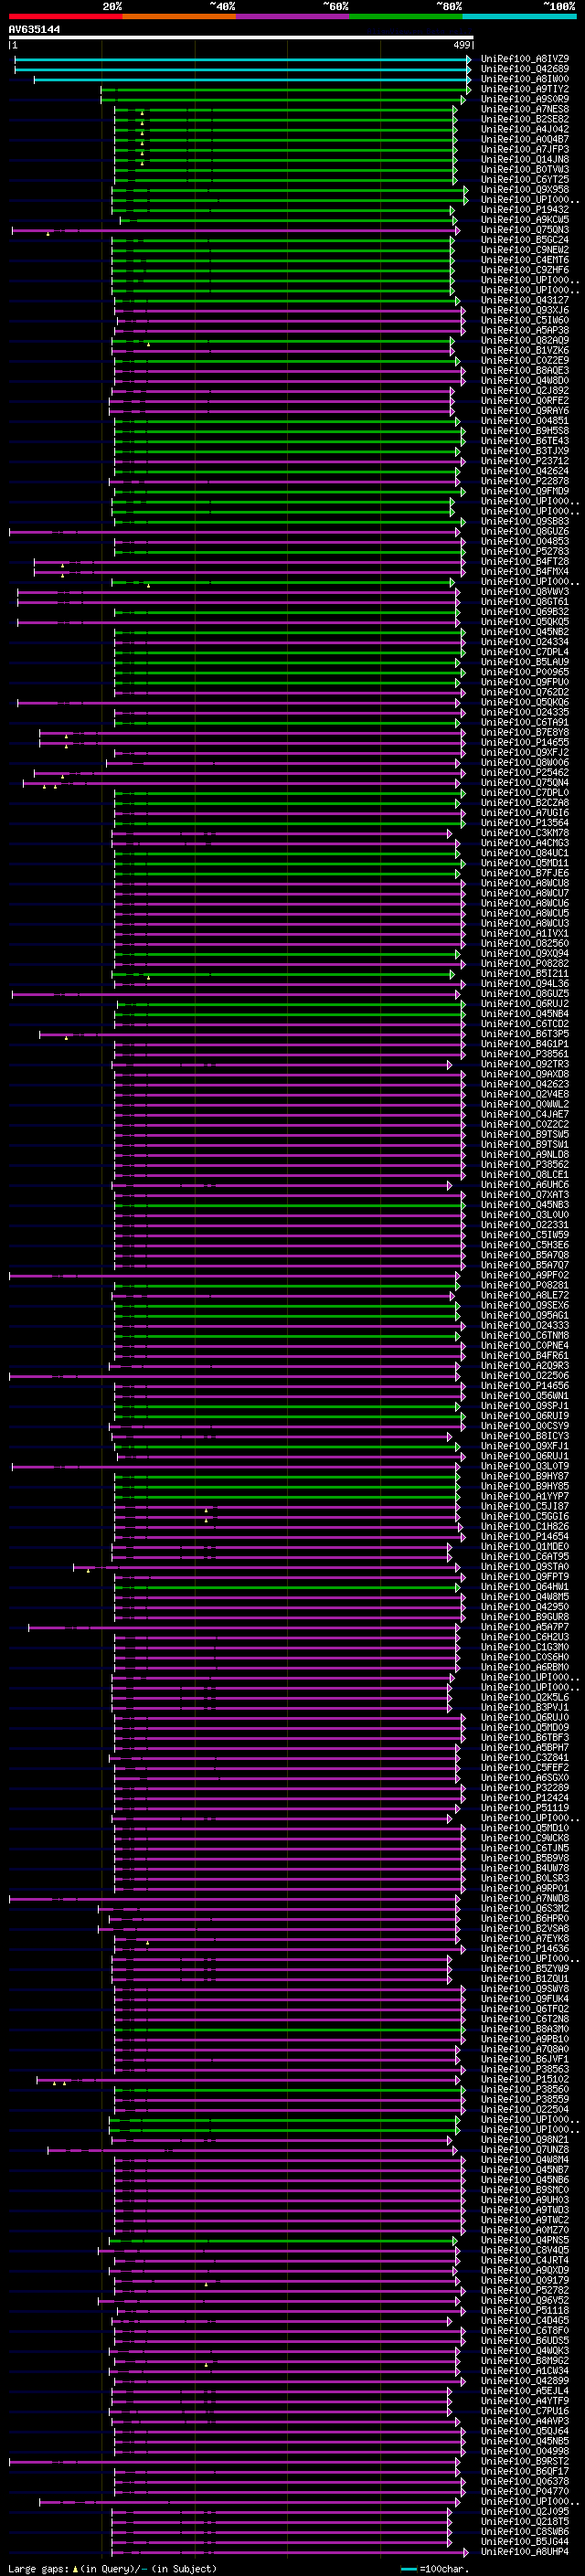Image resolution: width=585 pixels, height=2576 pixels.
Task: Select the UniRef100_Q9SEX6 label
Action: pyautogui.click(x=525, y=1305)
